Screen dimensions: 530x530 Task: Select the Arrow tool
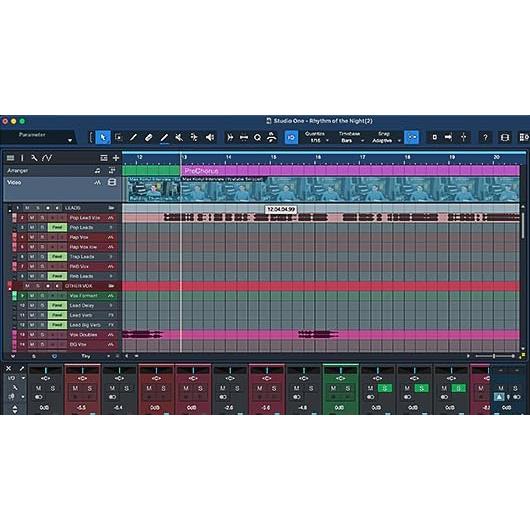click(x=103, y=137)
